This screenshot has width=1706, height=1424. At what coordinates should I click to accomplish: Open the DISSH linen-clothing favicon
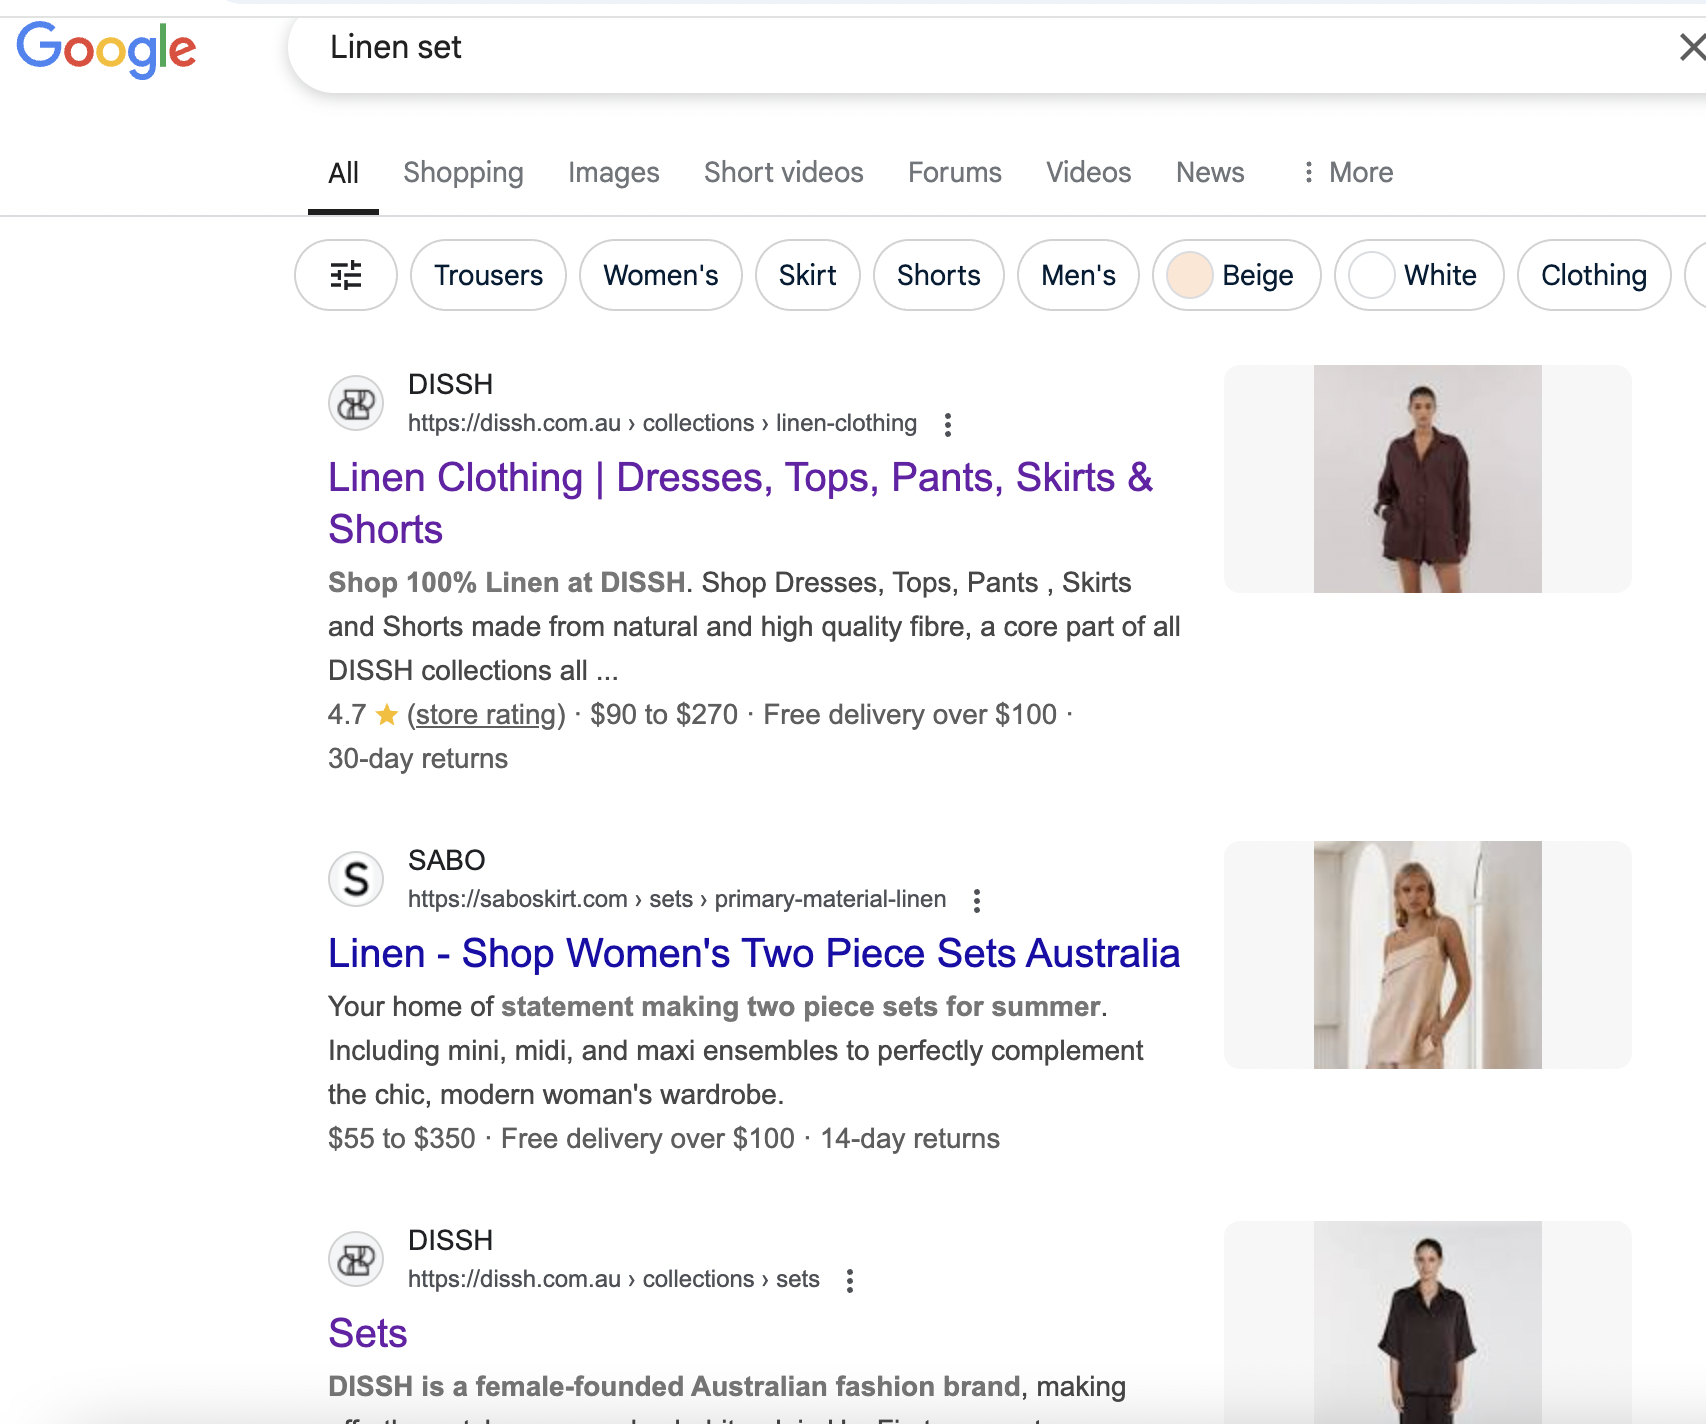(x=356, y=403)
